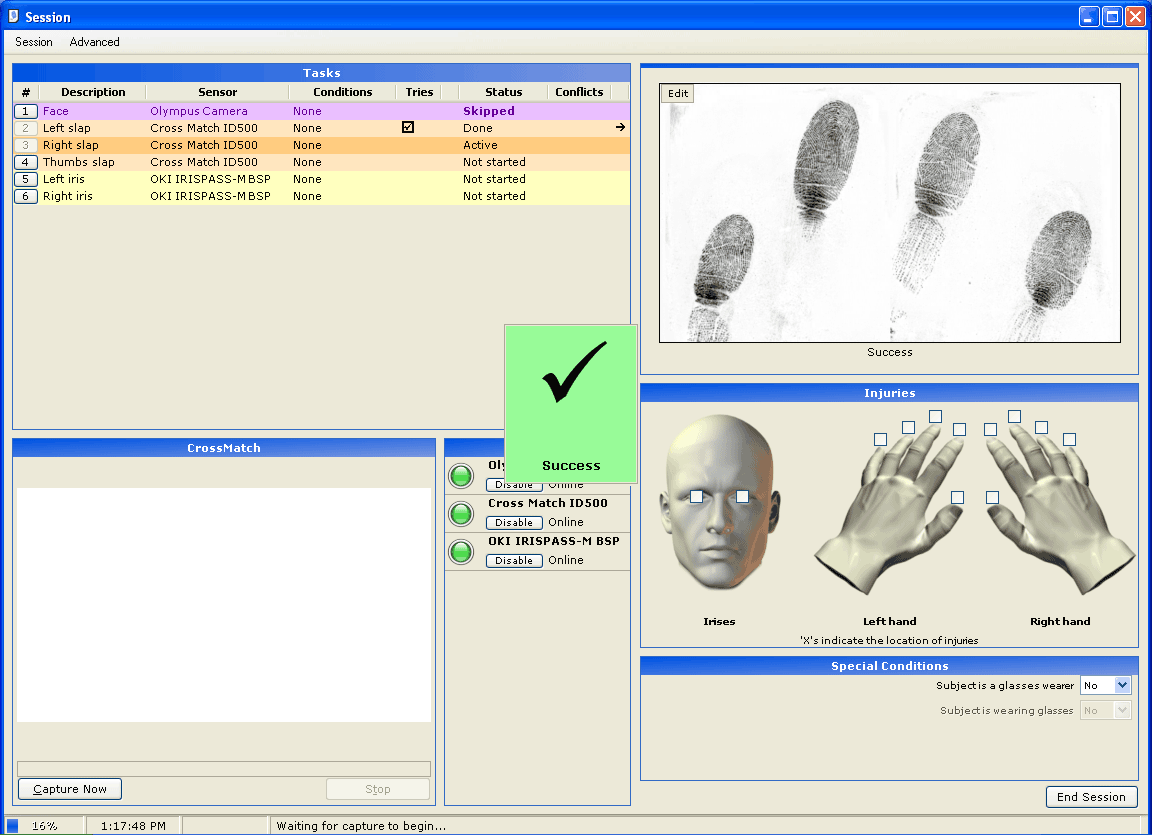Click the arrow icon on Left slap row
The image size is (1152, 835).
[620, 128]
